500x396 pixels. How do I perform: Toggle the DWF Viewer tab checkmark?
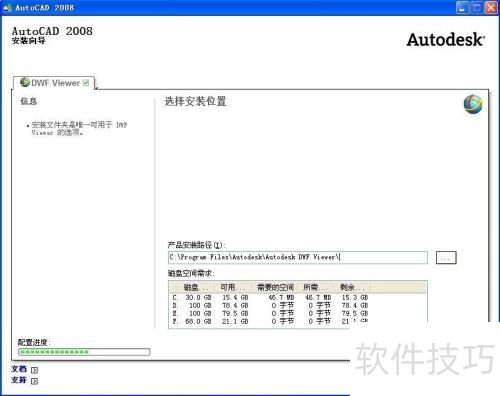86,83
